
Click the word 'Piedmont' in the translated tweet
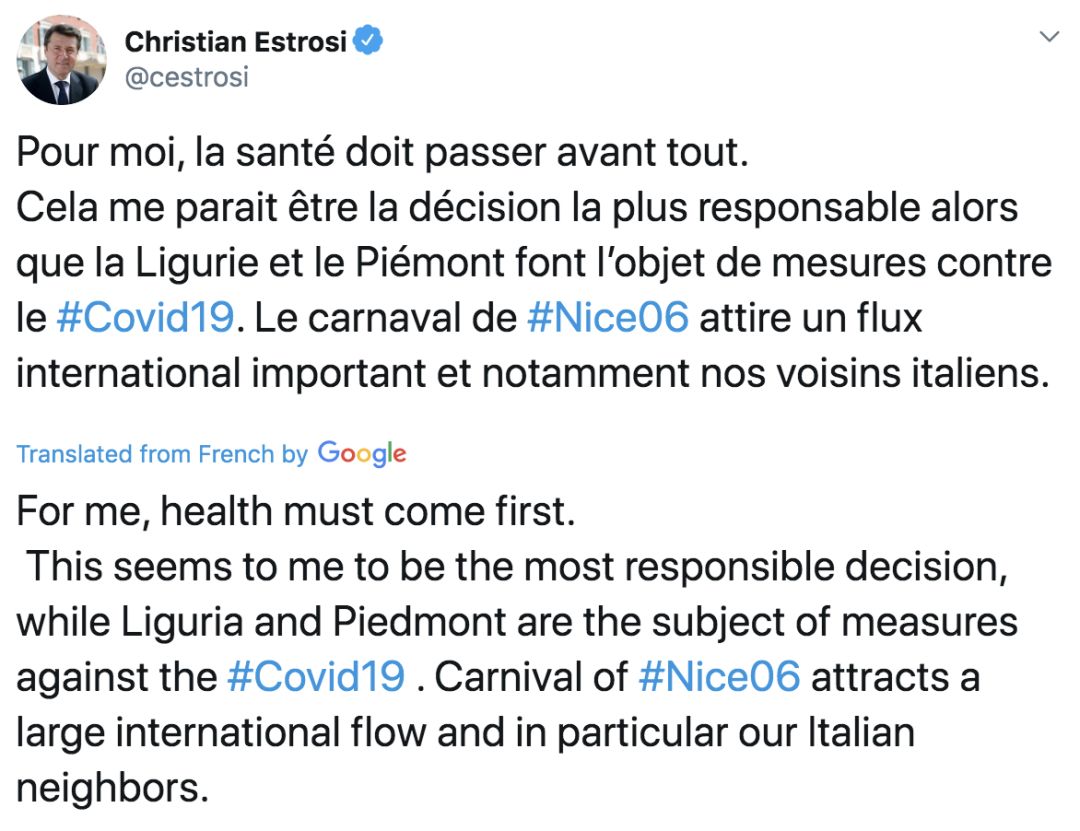point(419,622)
